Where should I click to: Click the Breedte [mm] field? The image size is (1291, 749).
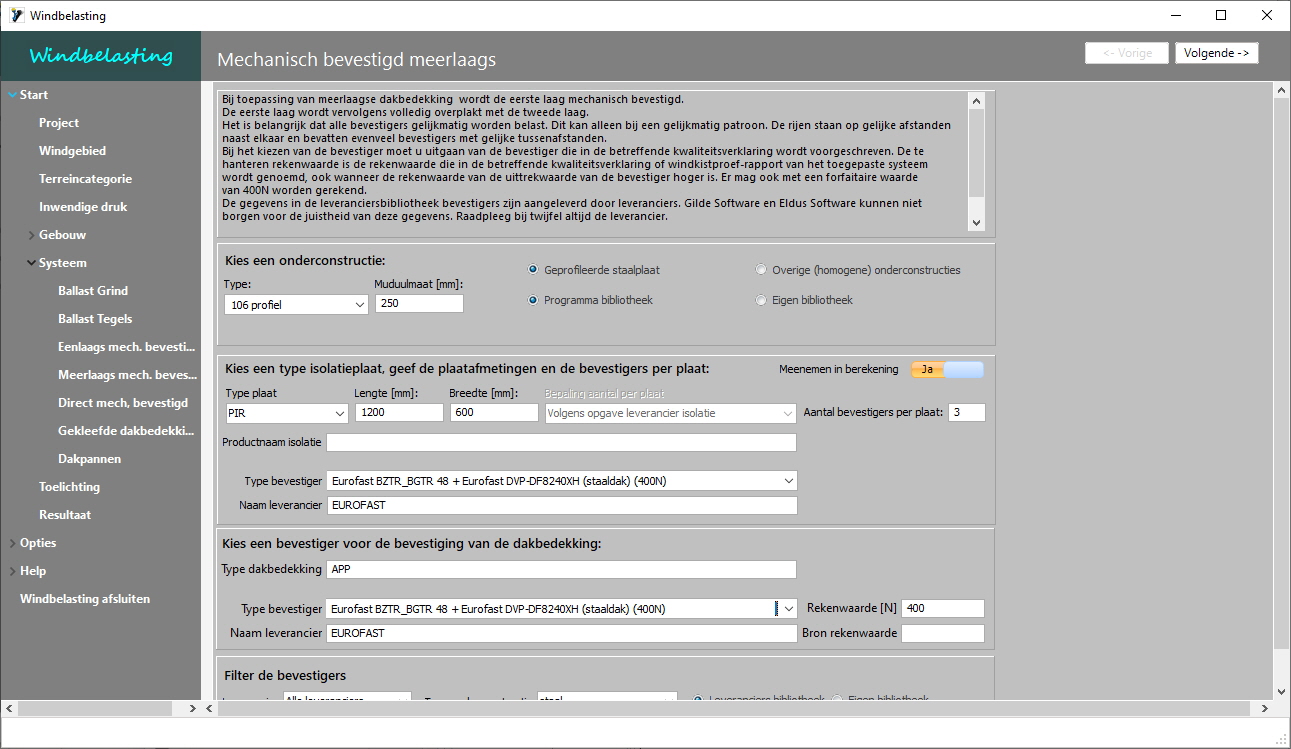pyautogui.click(x=494, y=412)
